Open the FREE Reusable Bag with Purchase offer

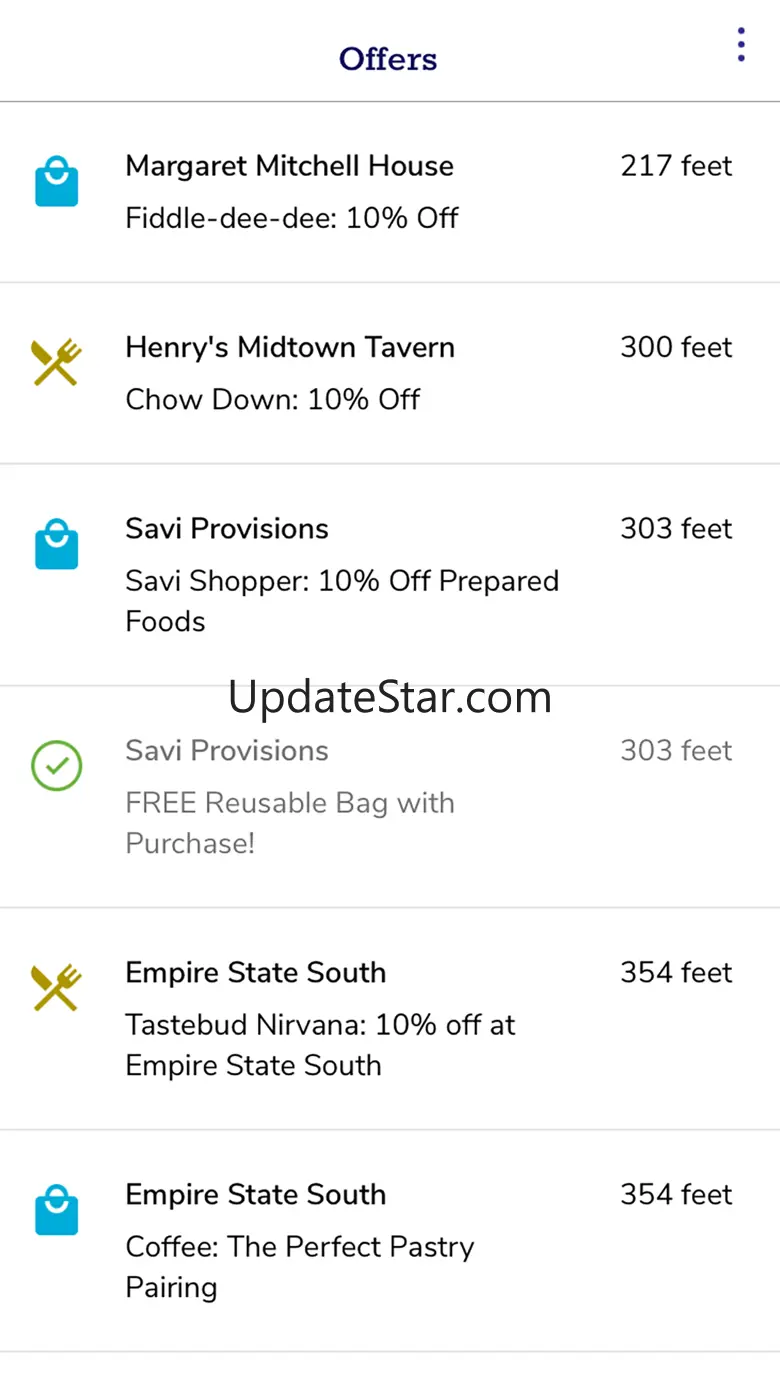pos(390,797)
